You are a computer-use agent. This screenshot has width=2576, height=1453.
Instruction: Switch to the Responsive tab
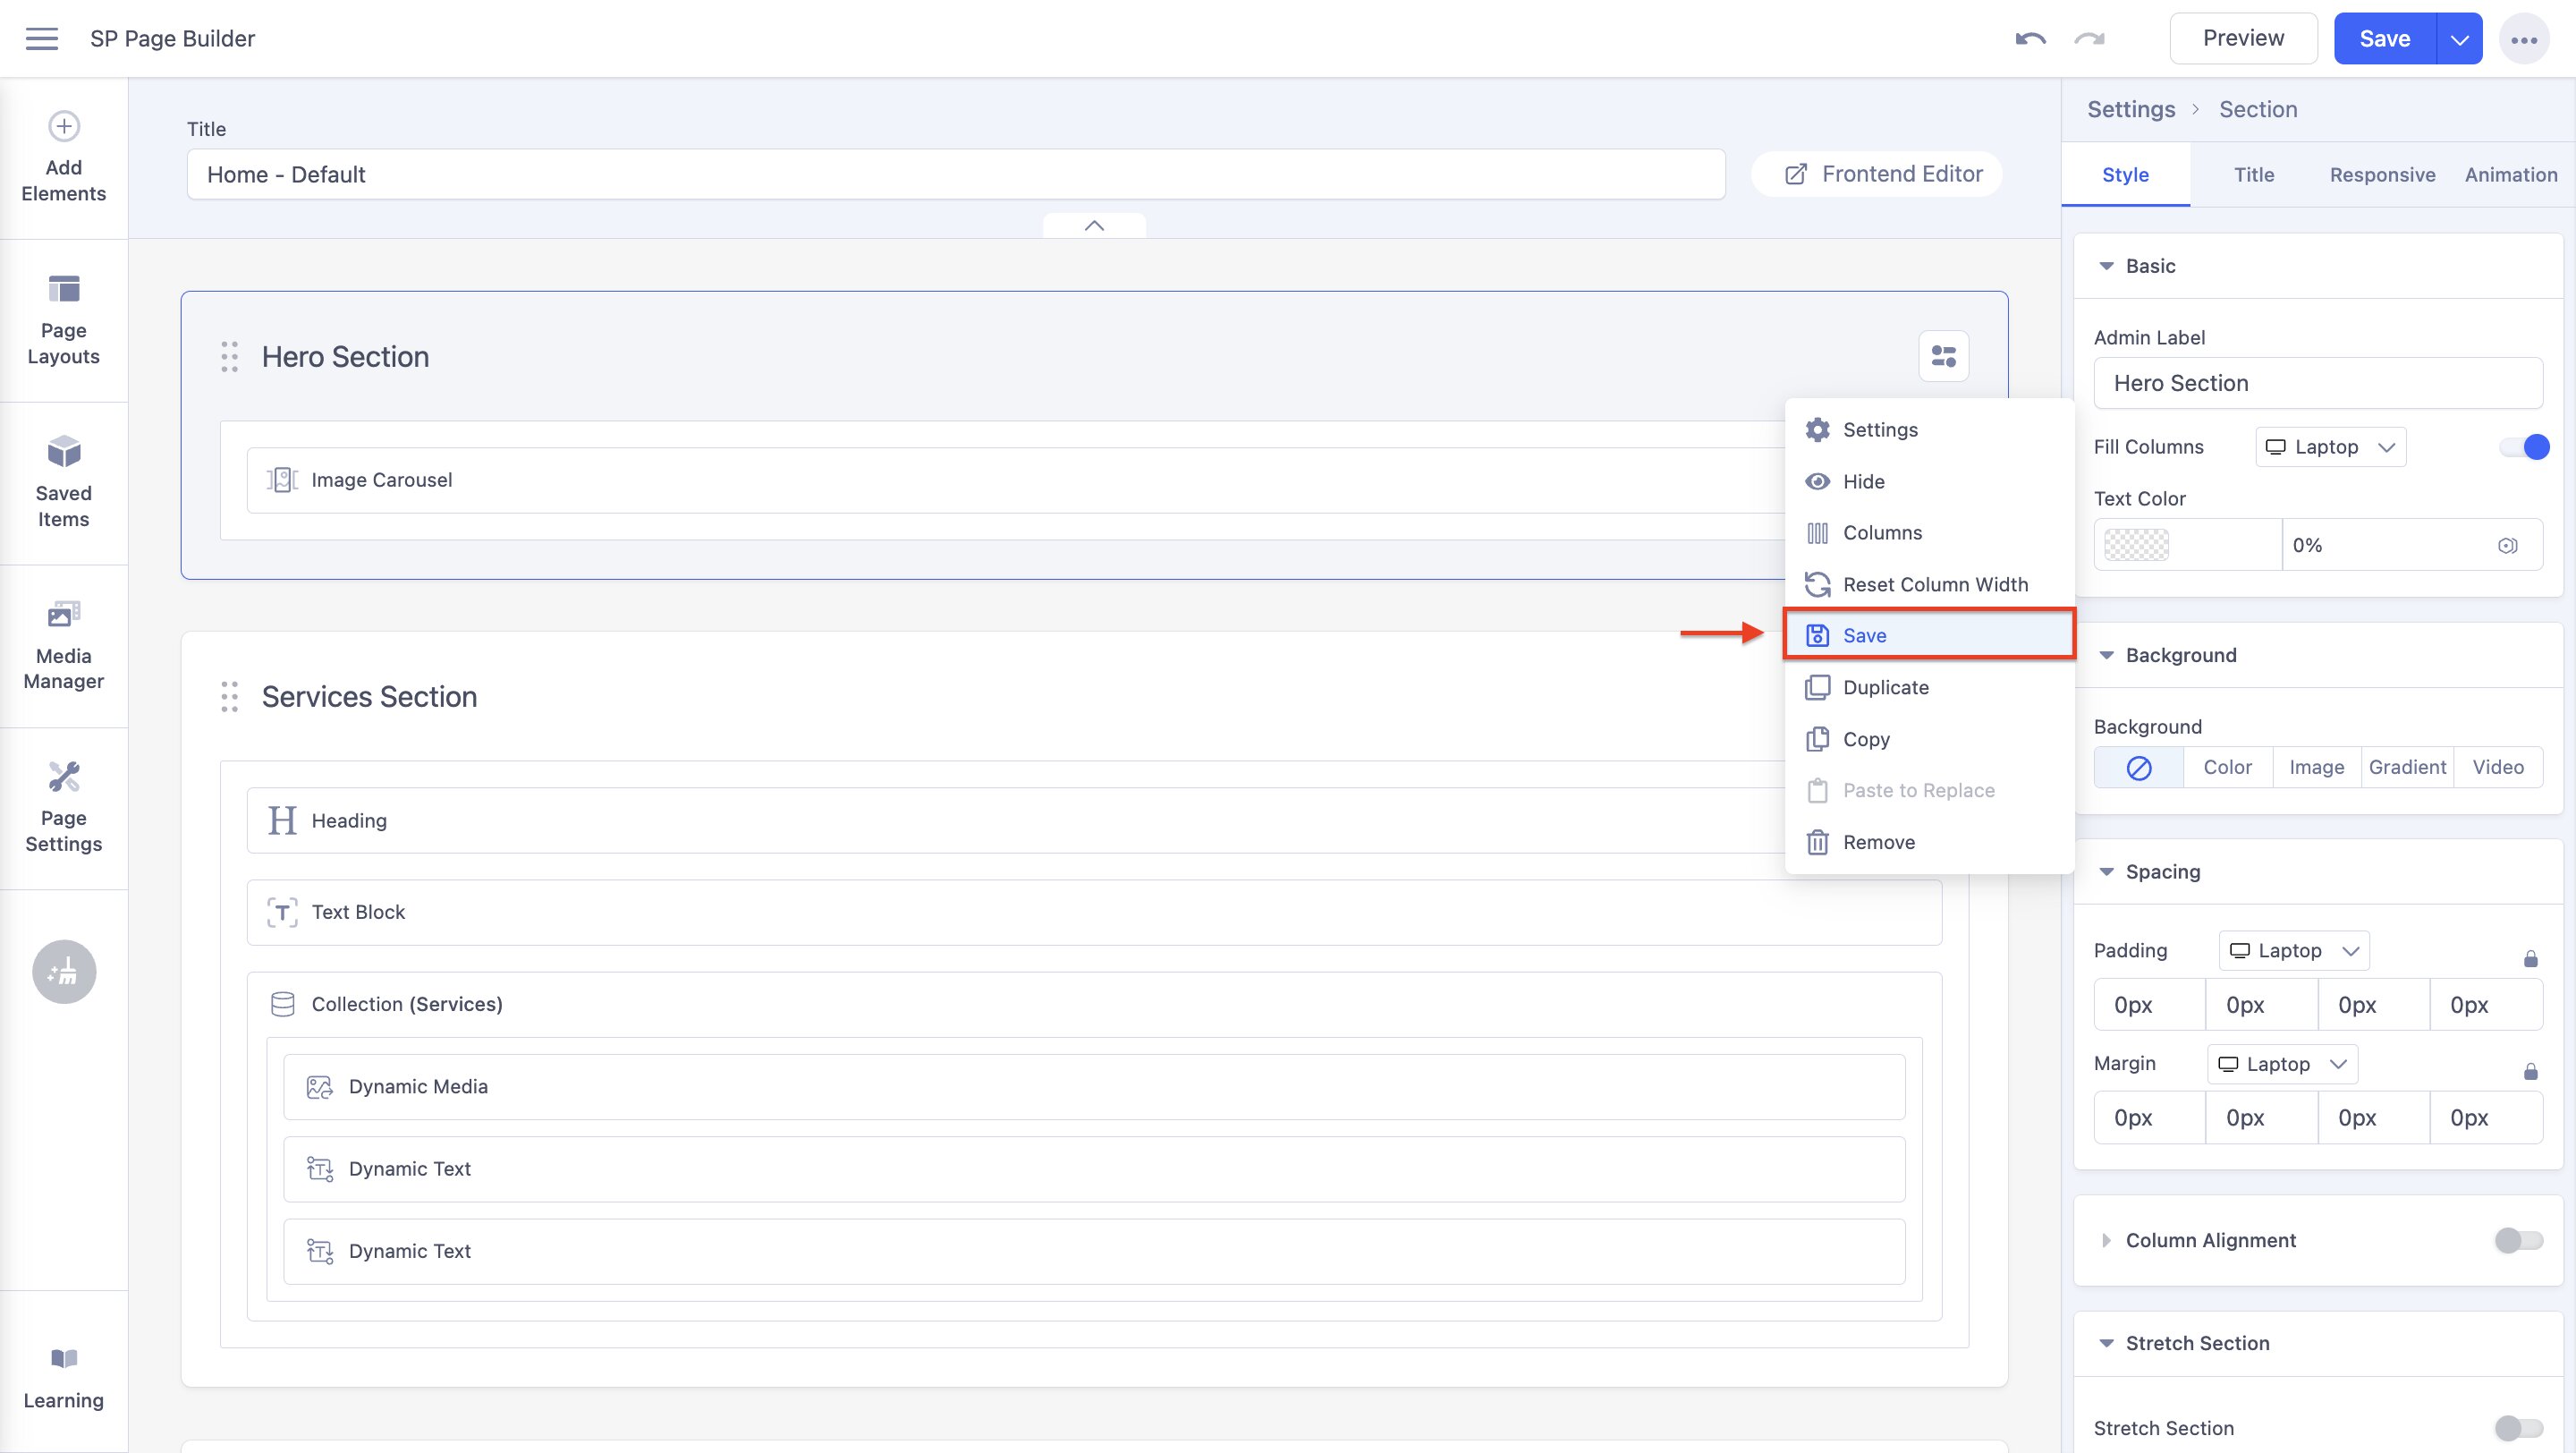coord(2382,175)
